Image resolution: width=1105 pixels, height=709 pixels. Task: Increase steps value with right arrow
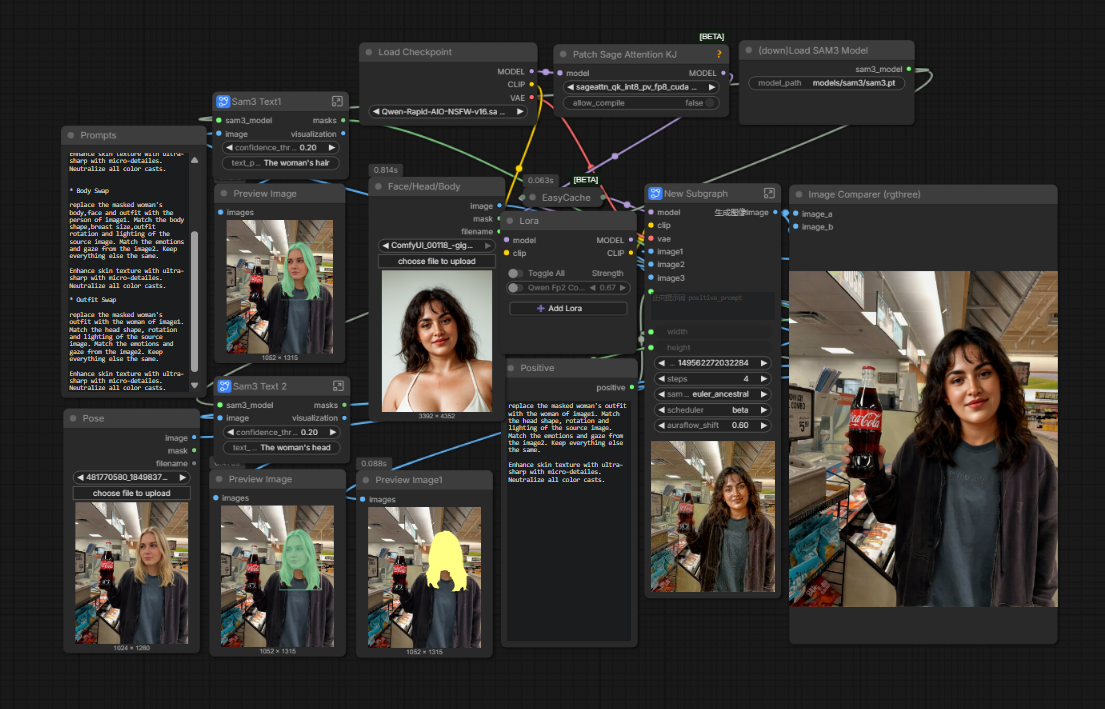(x=765, y=379)
